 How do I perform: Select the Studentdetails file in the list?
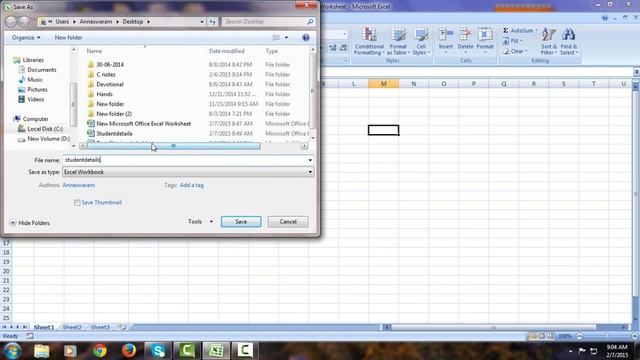click(x=114, y=133)
